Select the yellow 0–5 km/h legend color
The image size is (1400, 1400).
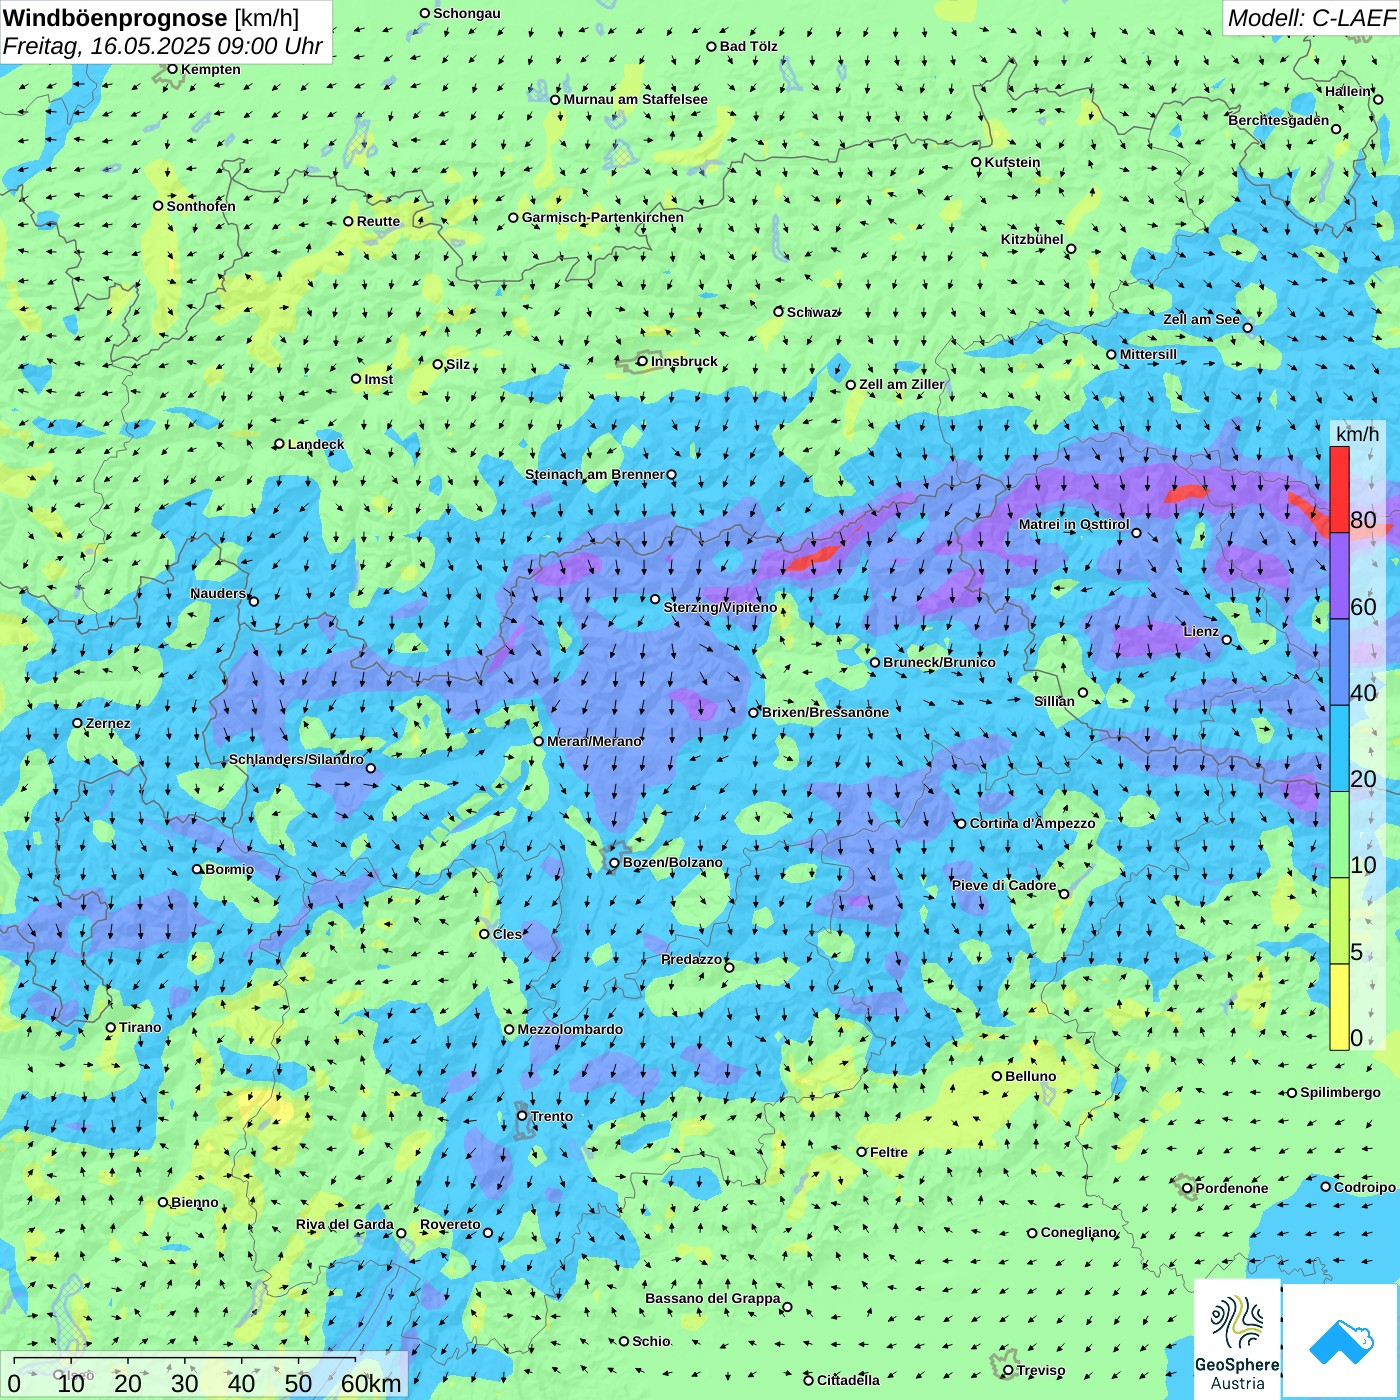coord(1339,1007)
